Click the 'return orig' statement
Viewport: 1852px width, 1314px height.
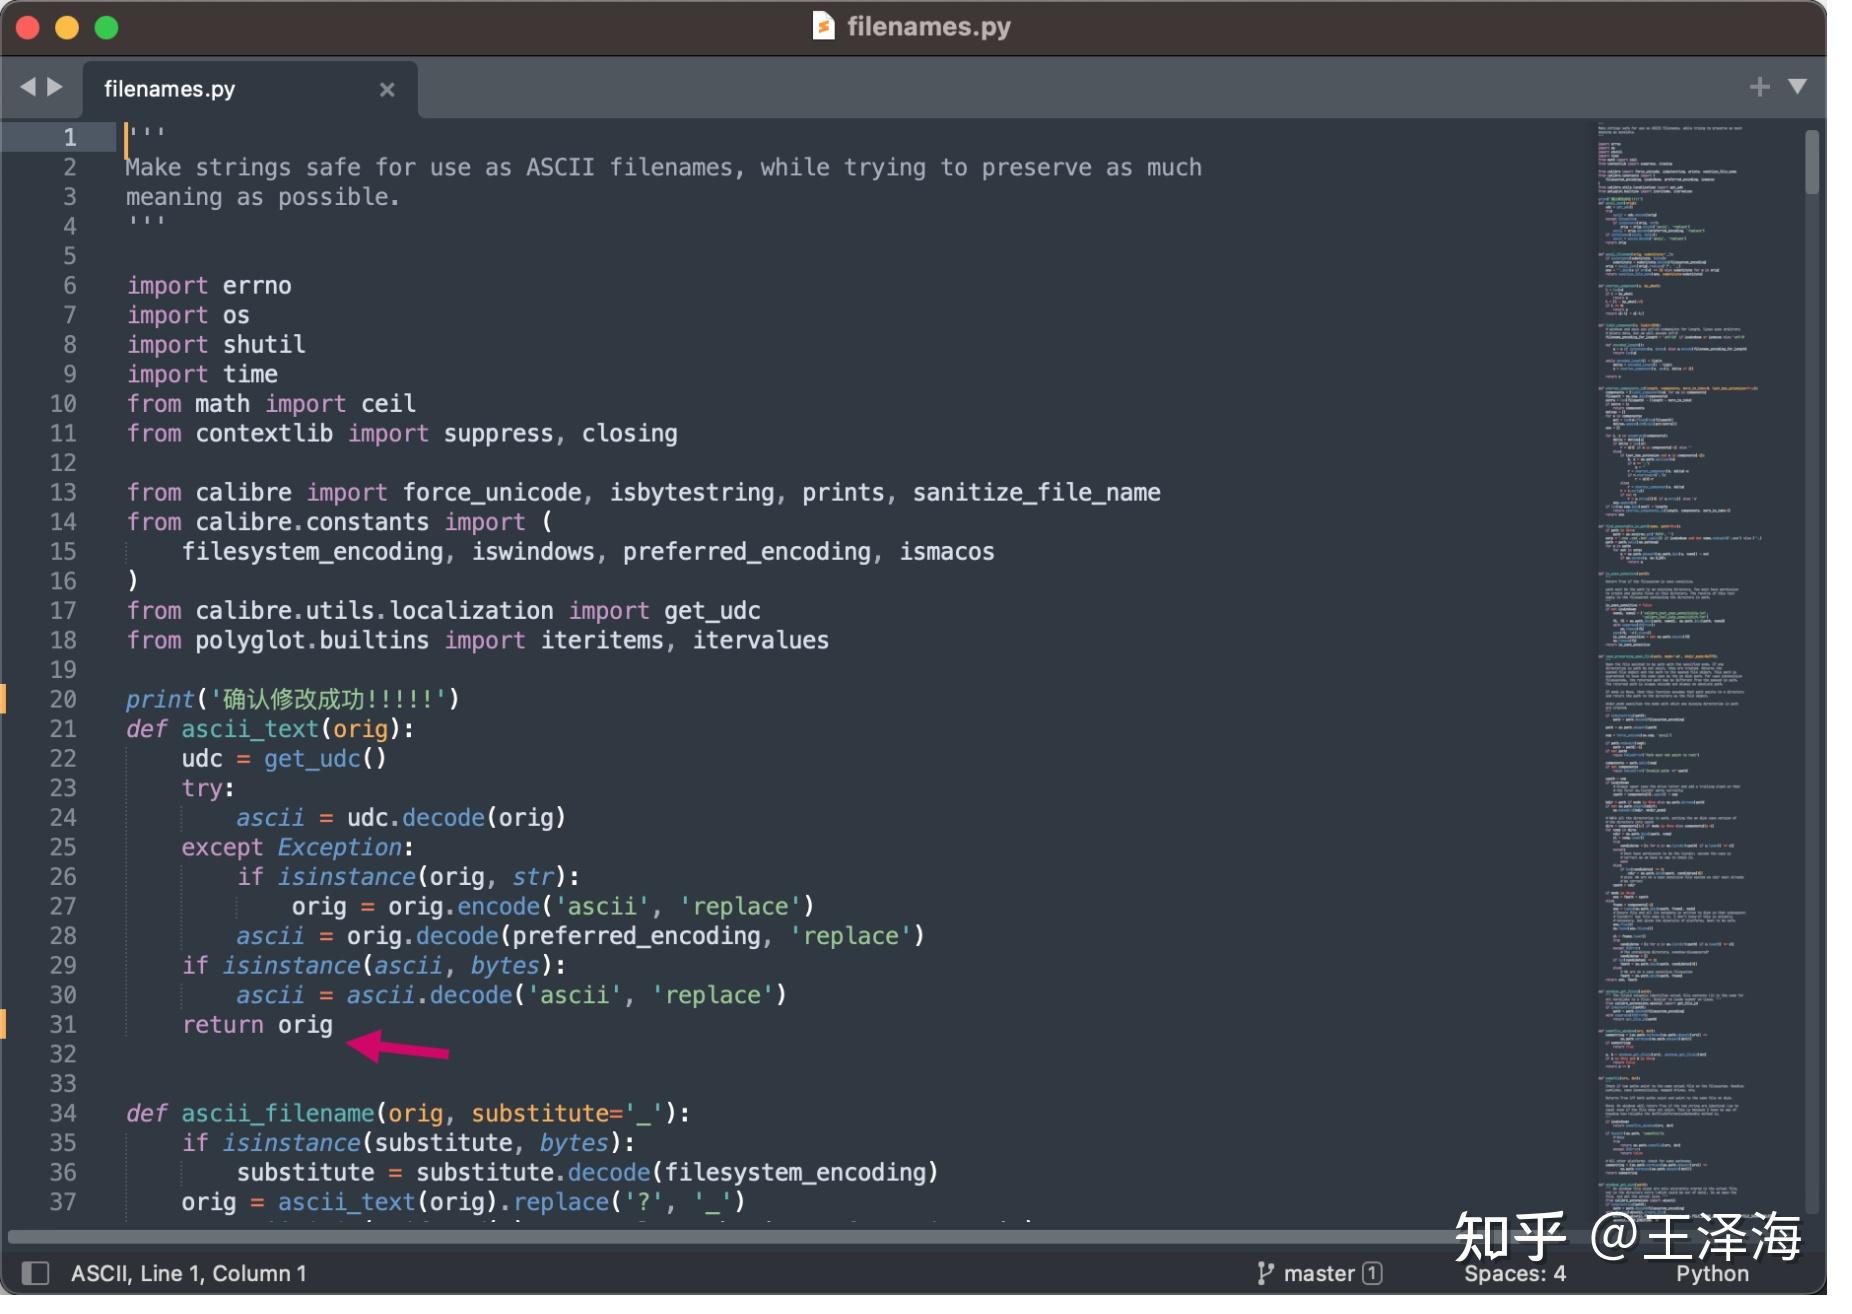click(x=257, y=1024)
